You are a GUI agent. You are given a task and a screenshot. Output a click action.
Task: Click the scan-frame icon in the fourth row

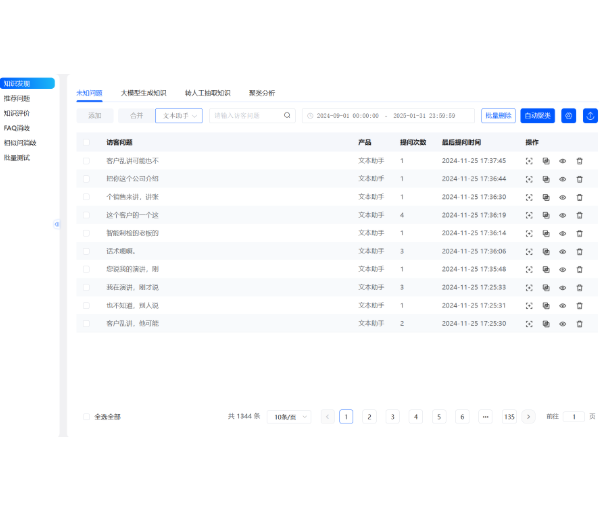[529, 215]
